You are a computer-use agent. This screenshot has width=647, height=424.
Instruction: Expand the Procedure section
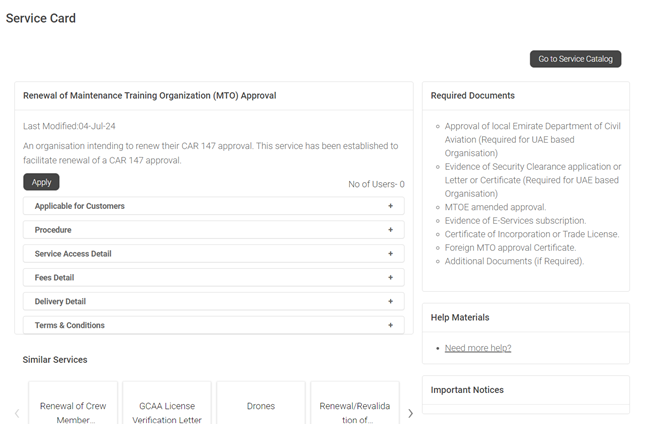pyautogui.click(x=214, y=230)
